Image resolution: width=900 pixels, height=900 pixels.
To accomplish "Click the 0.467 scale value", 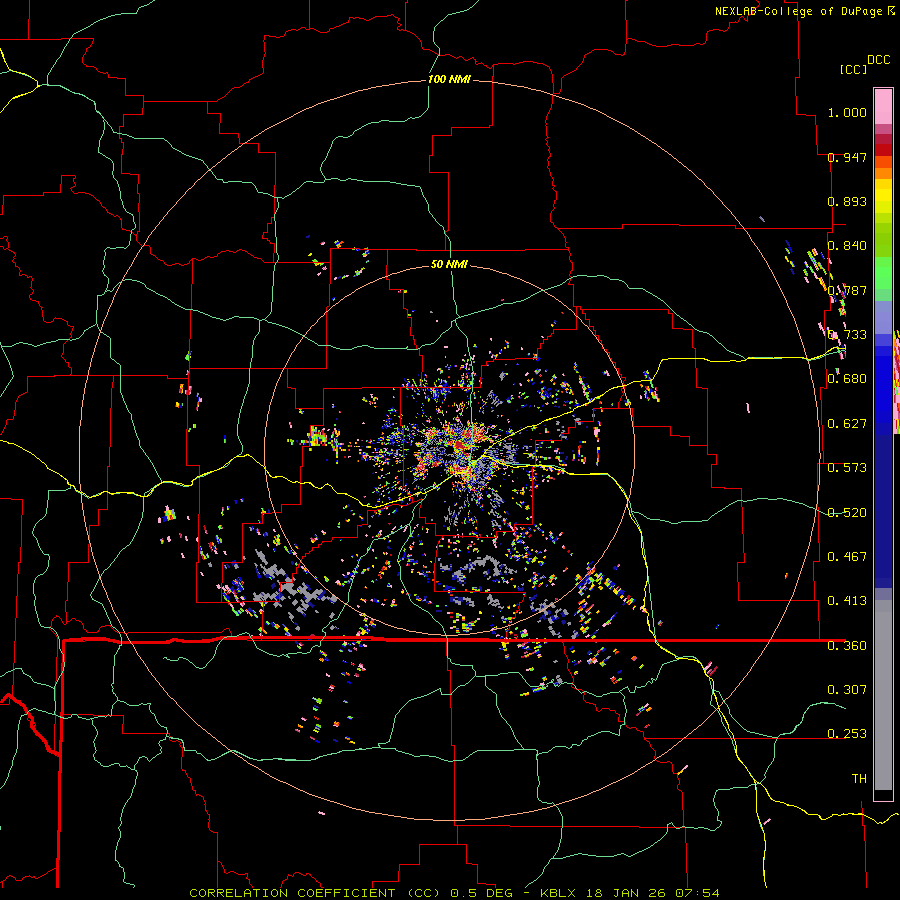I will (847, 557).
